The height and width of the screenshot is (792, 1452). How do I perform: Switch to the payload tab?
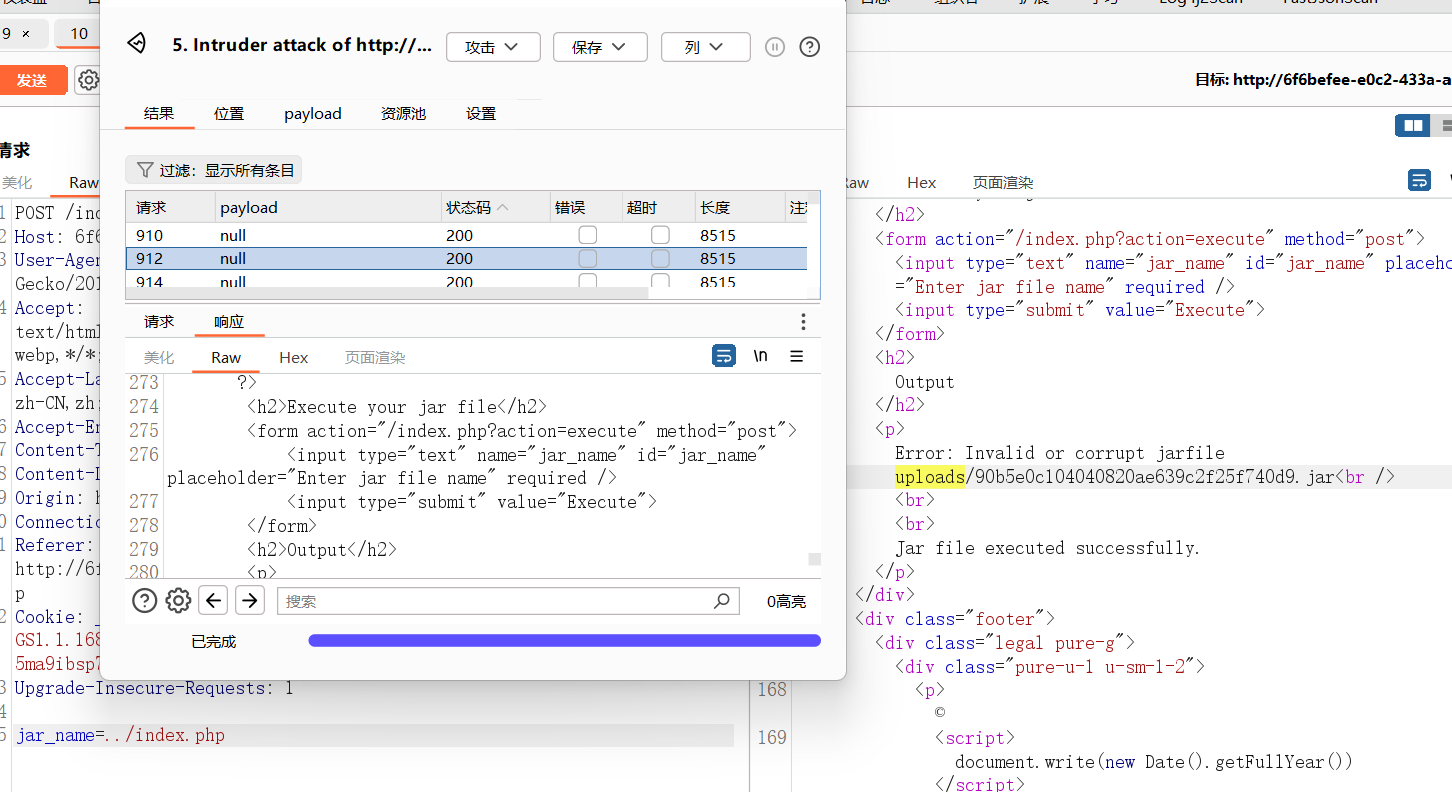(x=313, y=113)
